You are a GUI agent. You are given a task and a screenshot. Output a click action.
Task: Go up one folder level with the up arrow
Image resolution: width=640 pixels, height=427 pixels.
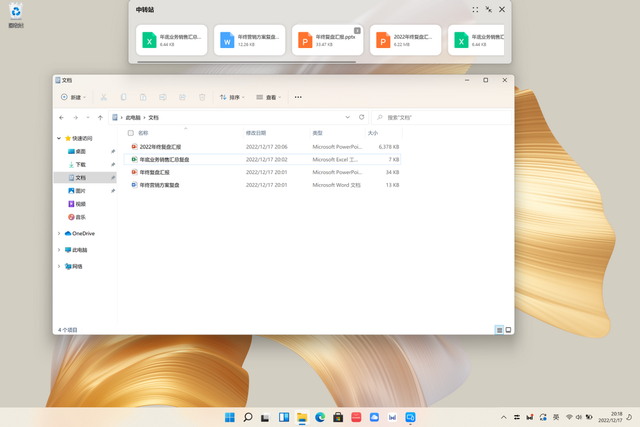click(100, 118)
